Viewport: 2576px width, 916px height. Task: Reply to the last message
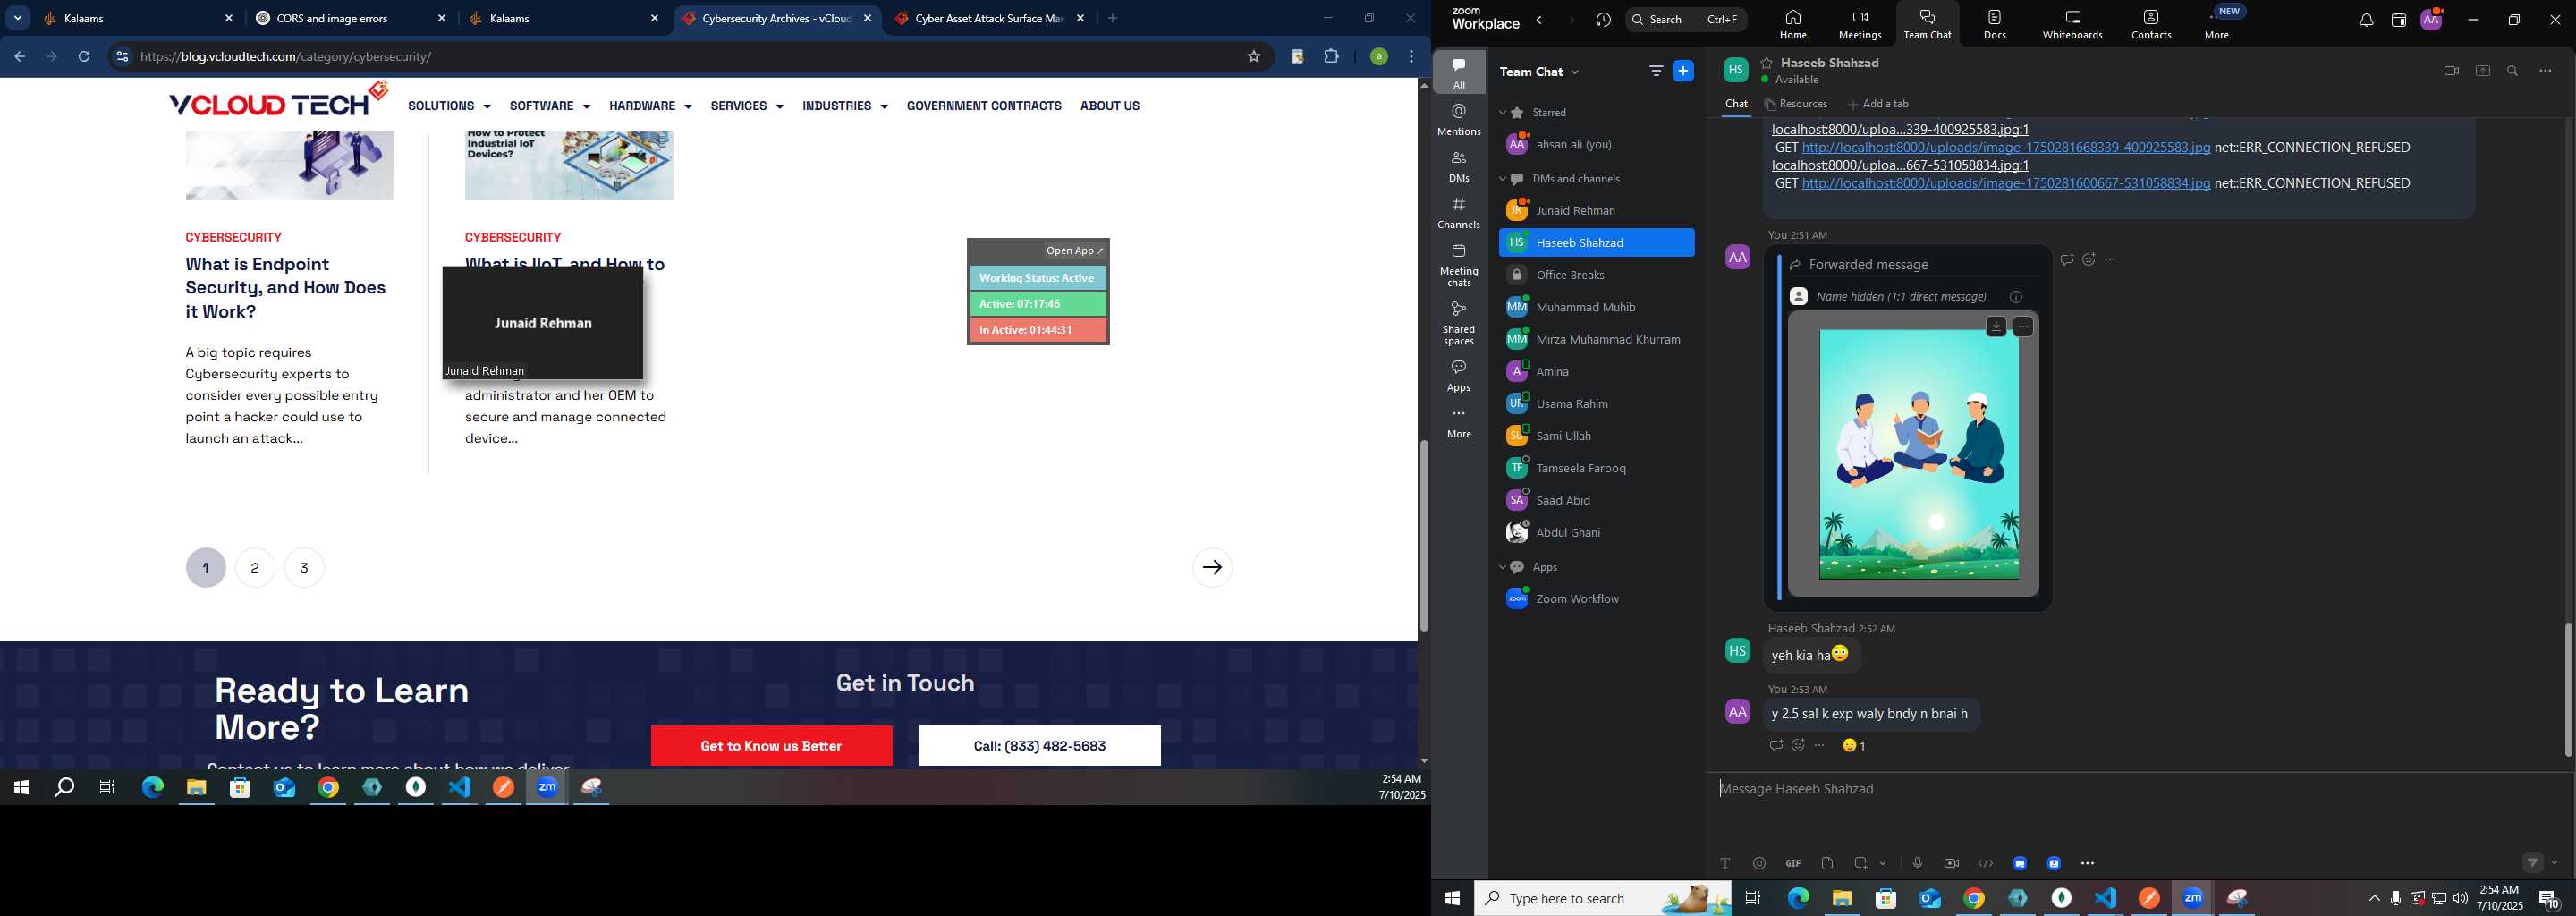(x=1775, y=746)
